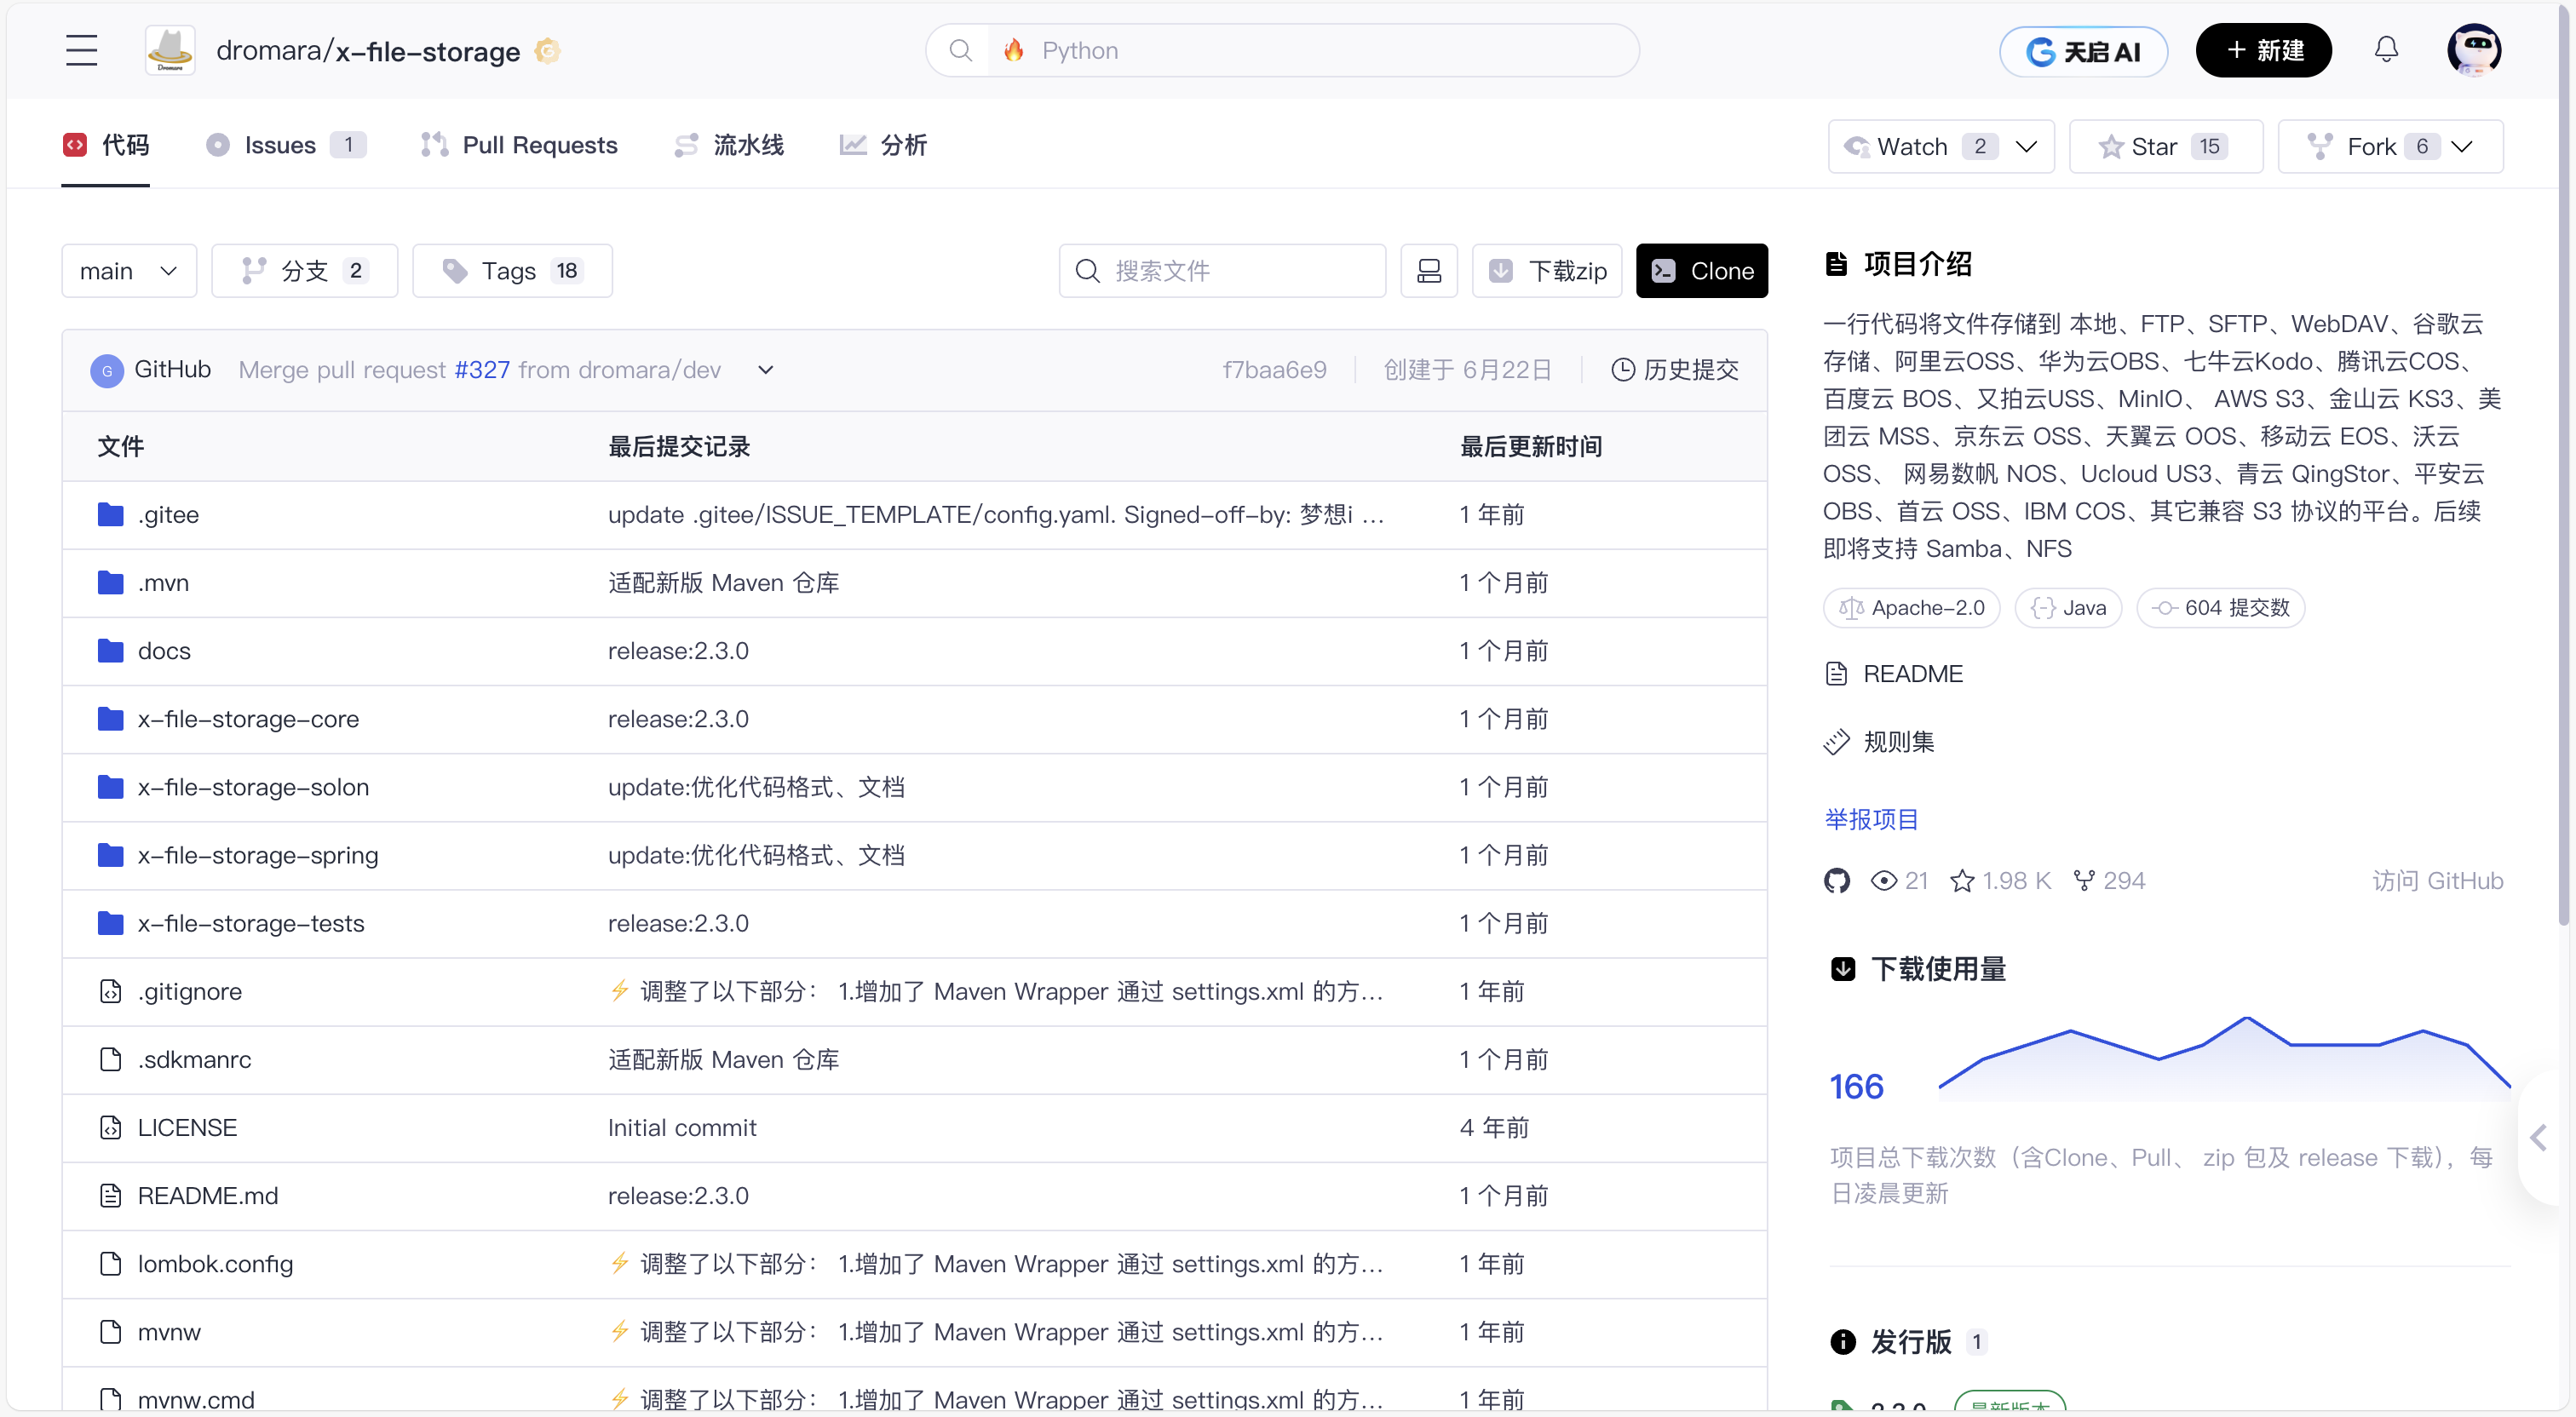Click the GitHub octocat icon
Viewport: 2576px width, 1417px height.
point(1837,881)
